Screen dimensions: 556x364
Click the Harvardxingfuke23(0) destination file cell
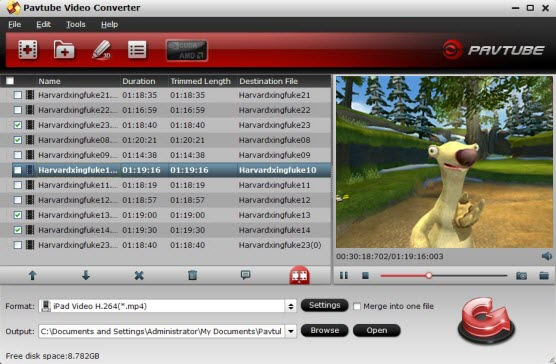point(280,245)
